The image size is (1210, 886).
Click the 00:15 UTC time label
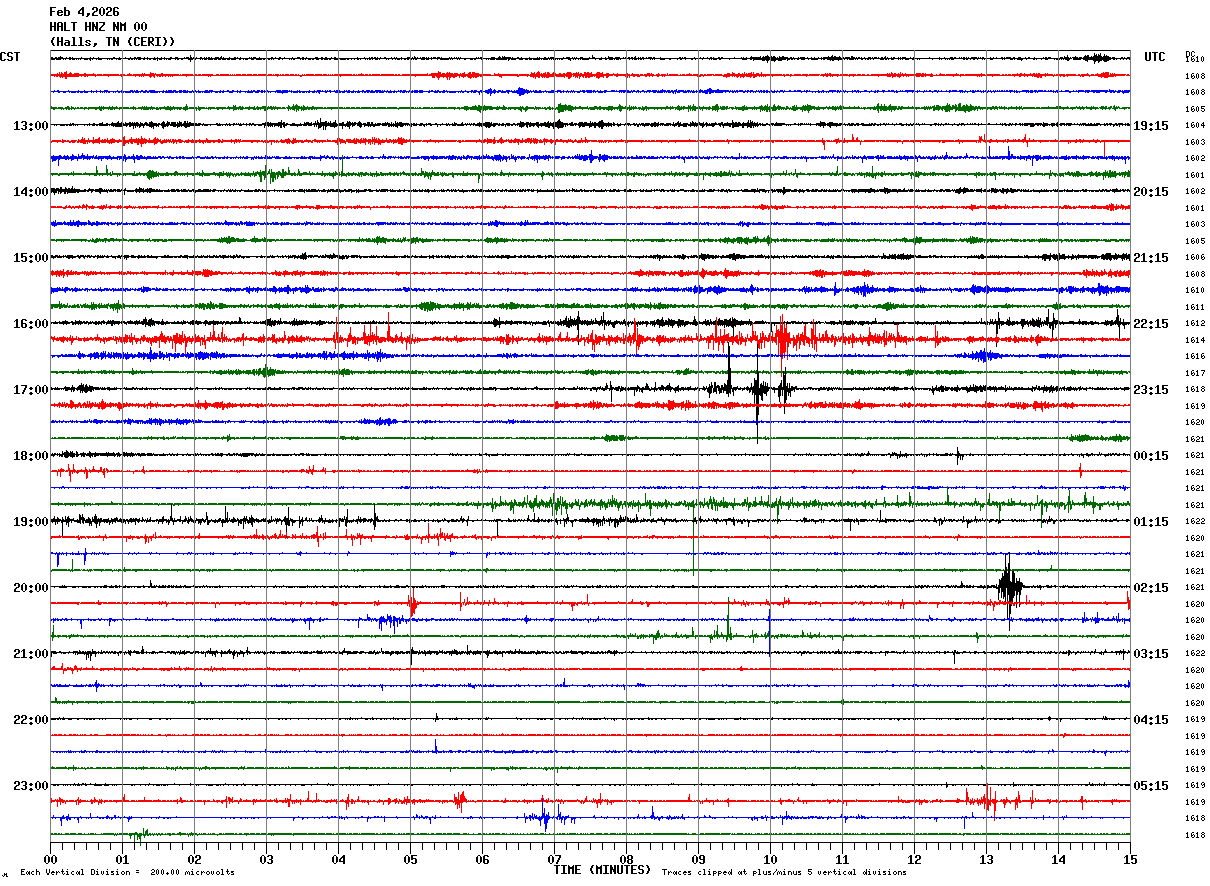1151,456
